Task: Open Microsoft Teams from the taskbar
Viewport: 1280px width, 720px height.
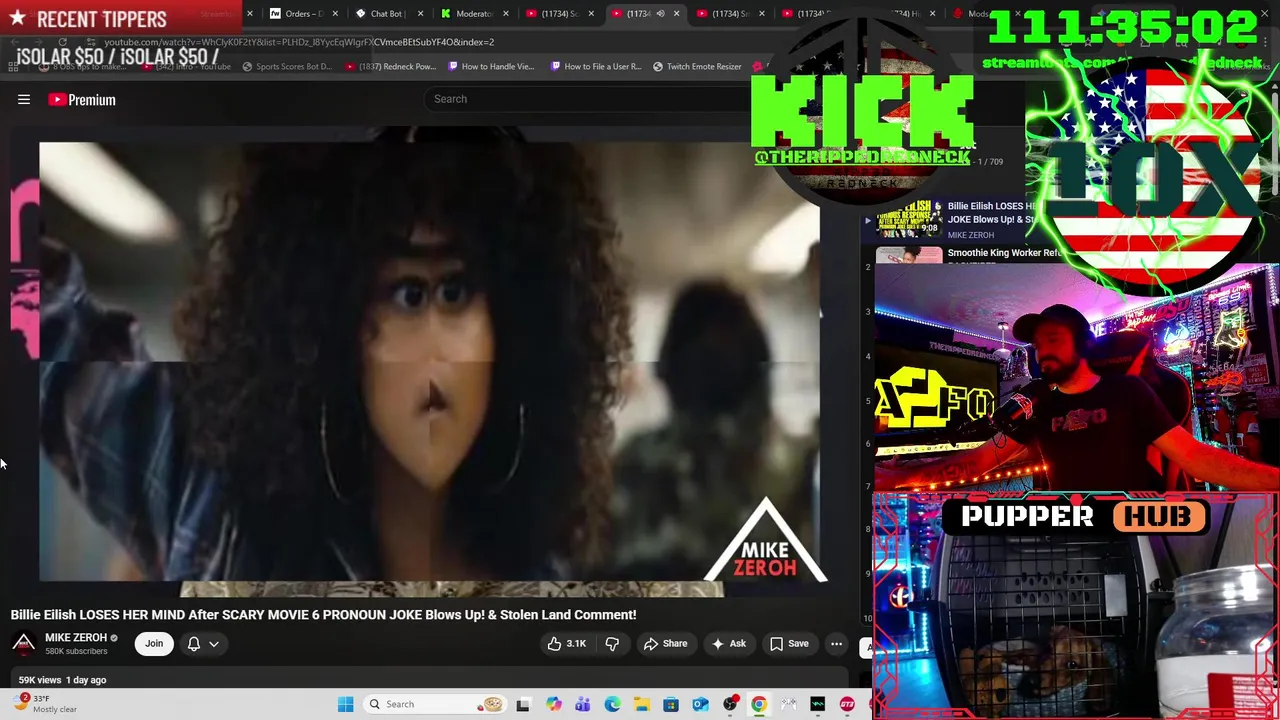Action: pyautogui.click(x=583, y=704)
